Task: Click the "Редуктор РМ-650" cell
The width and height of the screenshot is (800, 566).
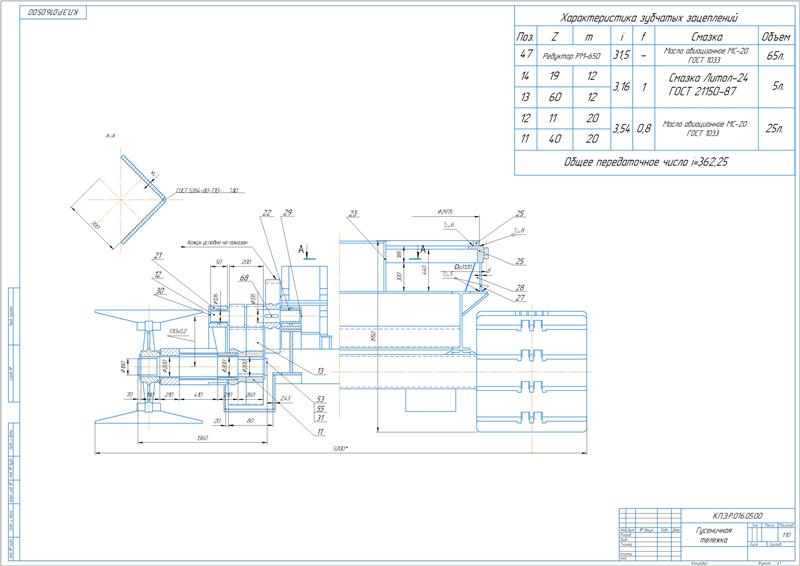Action: click(x=572, y=56)
